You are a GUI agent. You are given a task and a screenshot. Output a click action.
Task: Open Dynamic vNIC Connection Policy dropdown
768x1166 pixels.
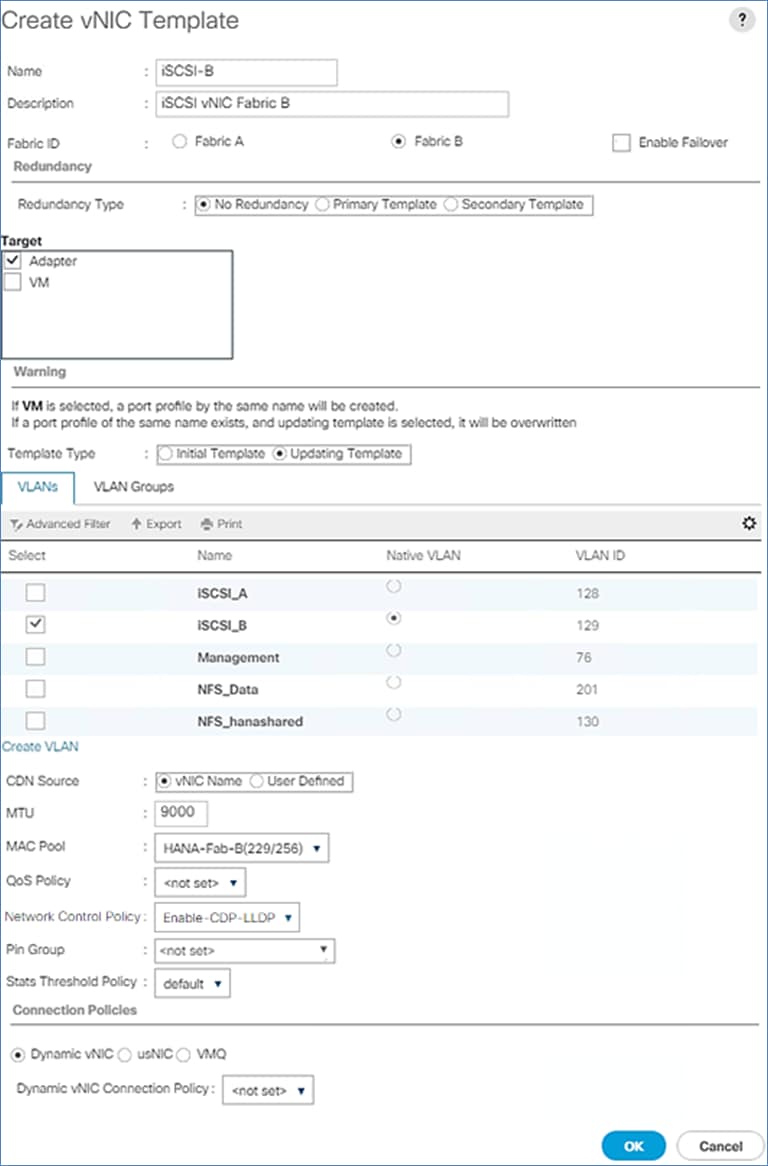pyautogui.click(x=268, y=1090)
